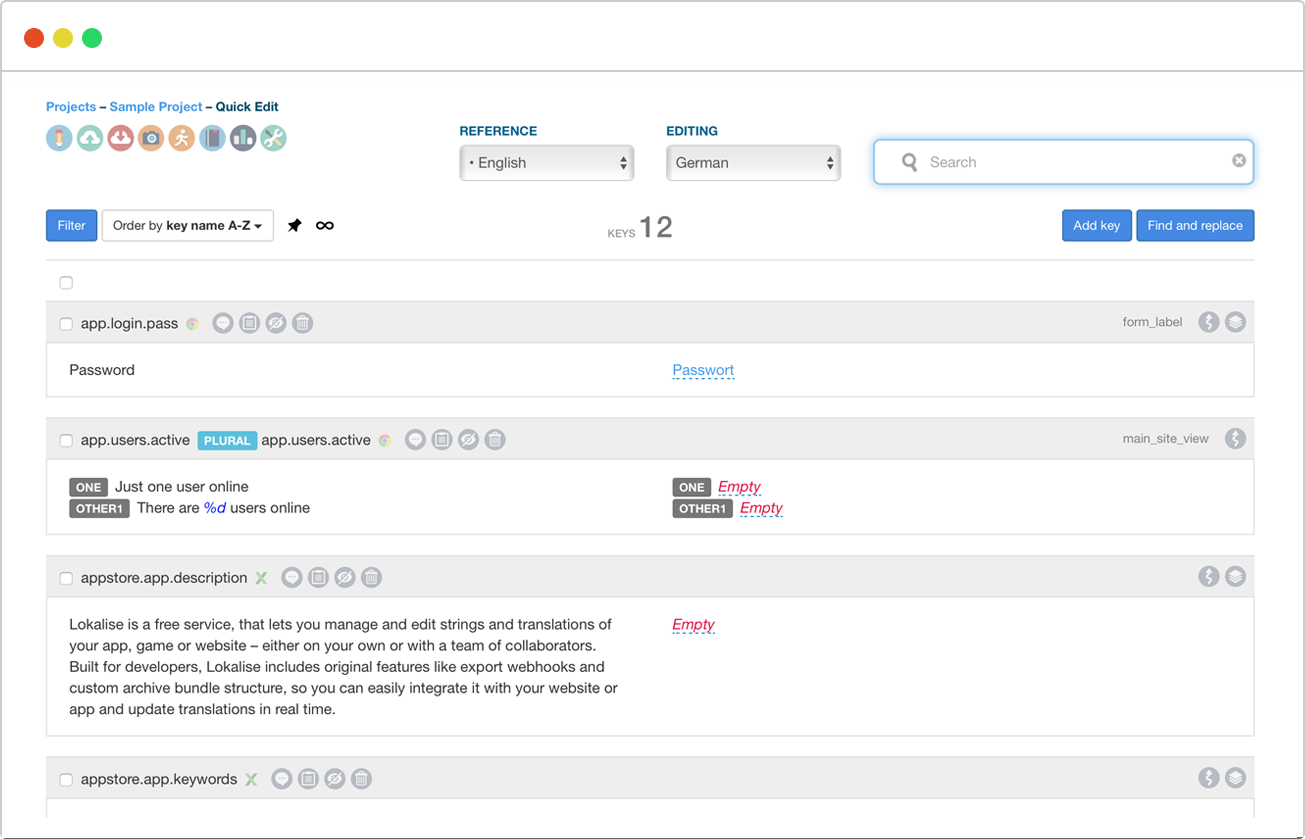
Task: Open Find and replace
Action: click(1195, 226)
